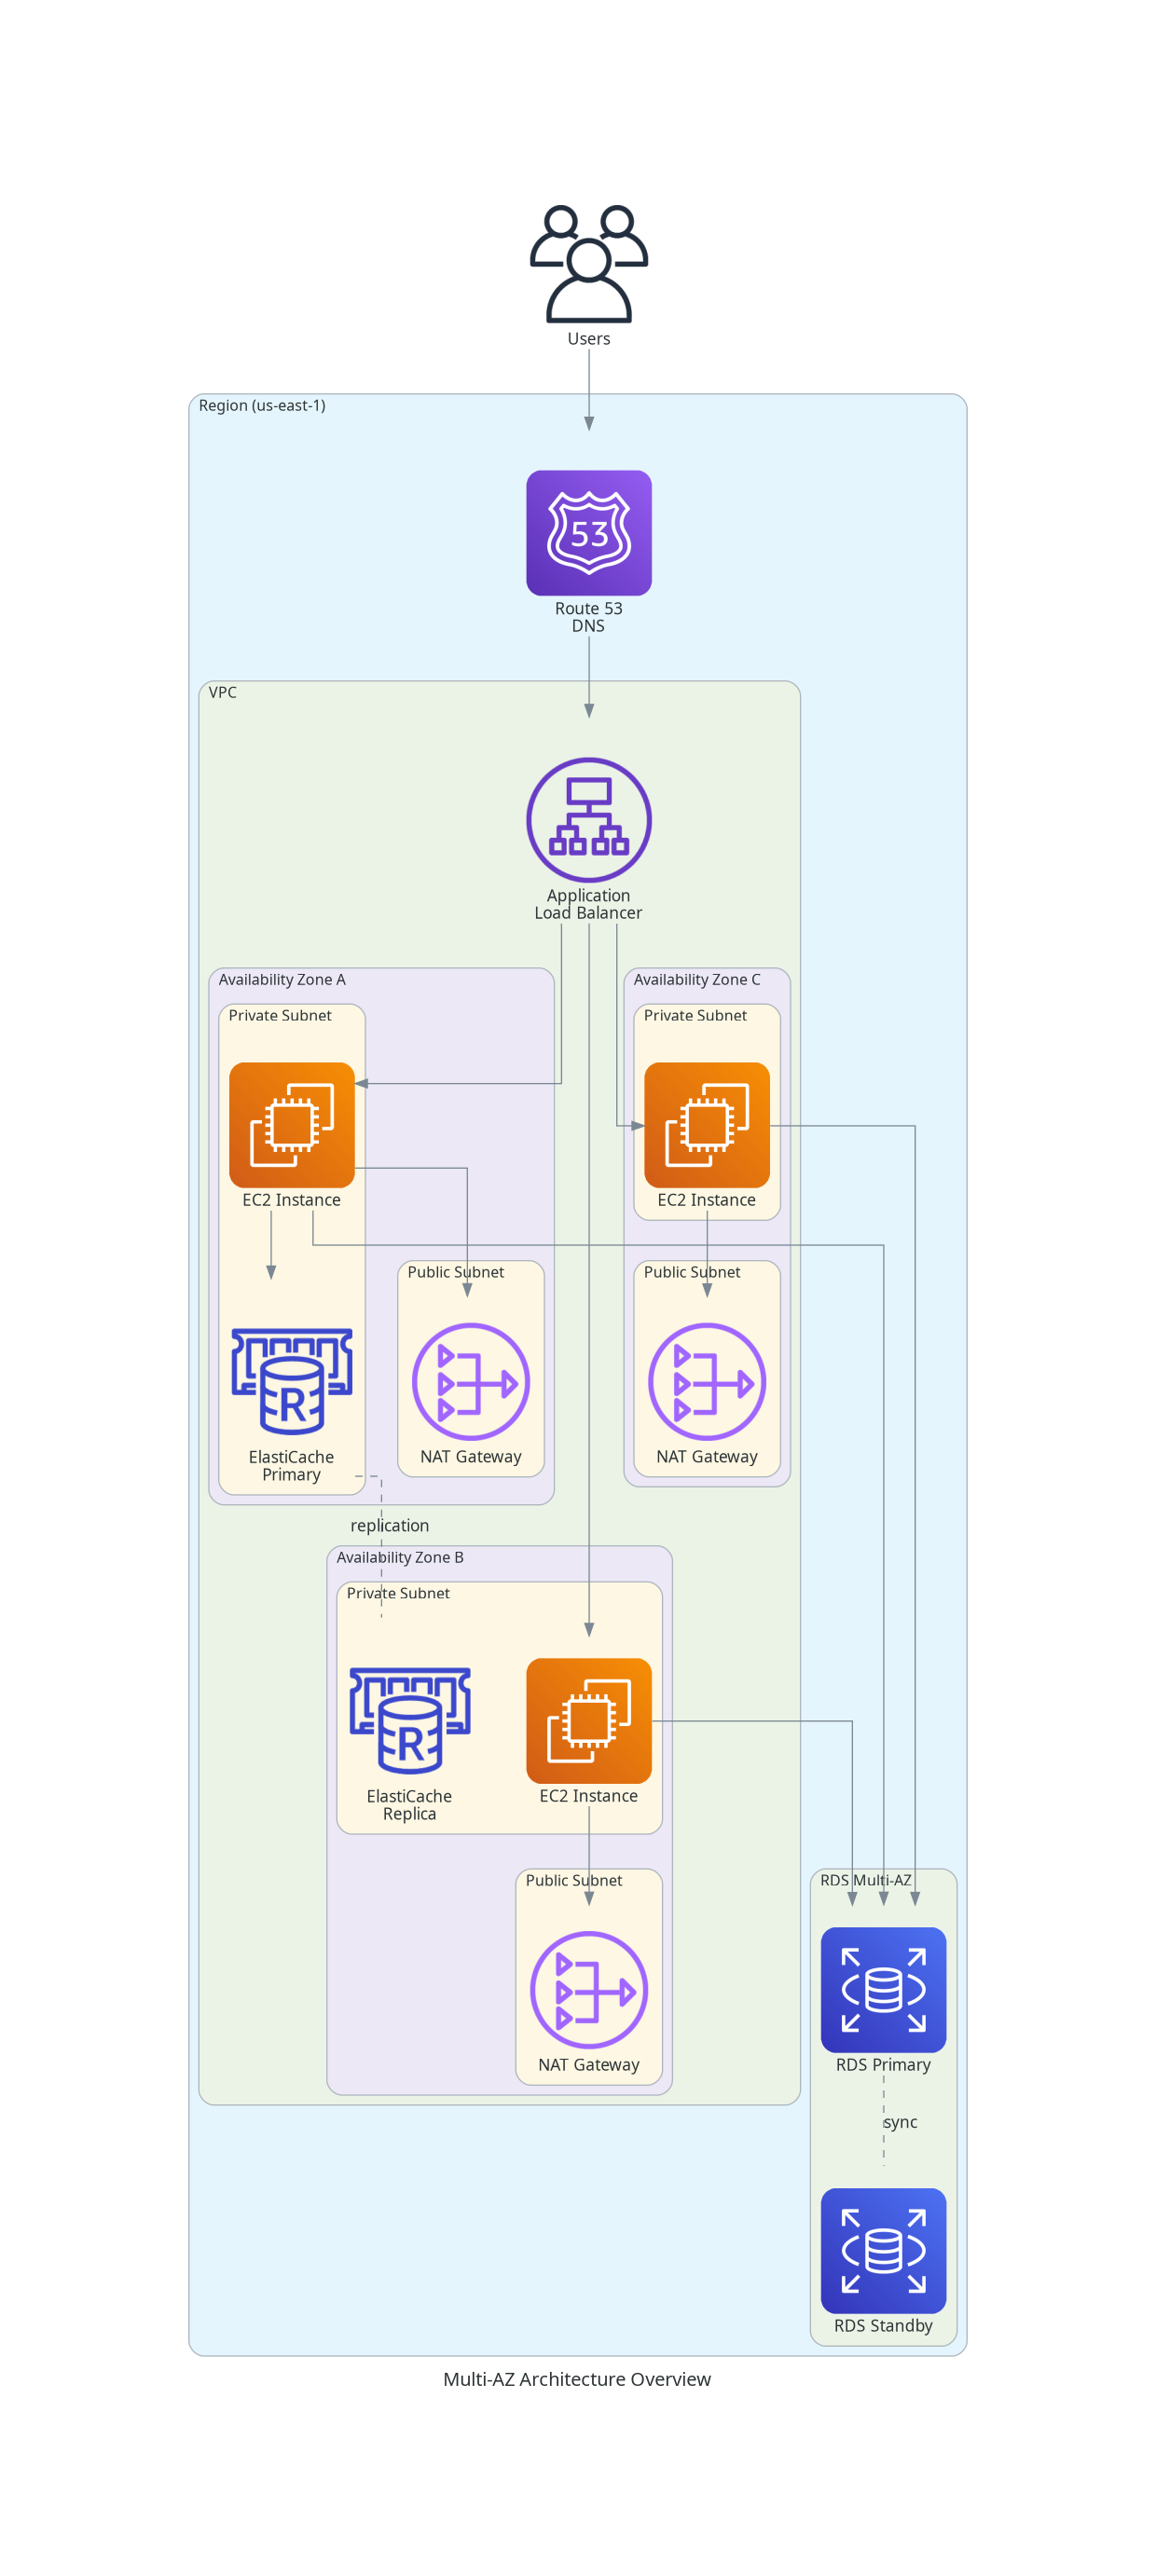1156x2576 pixels.
Task: Select NAT Gateway in Availability Zone C
Action: (706, 1381)
